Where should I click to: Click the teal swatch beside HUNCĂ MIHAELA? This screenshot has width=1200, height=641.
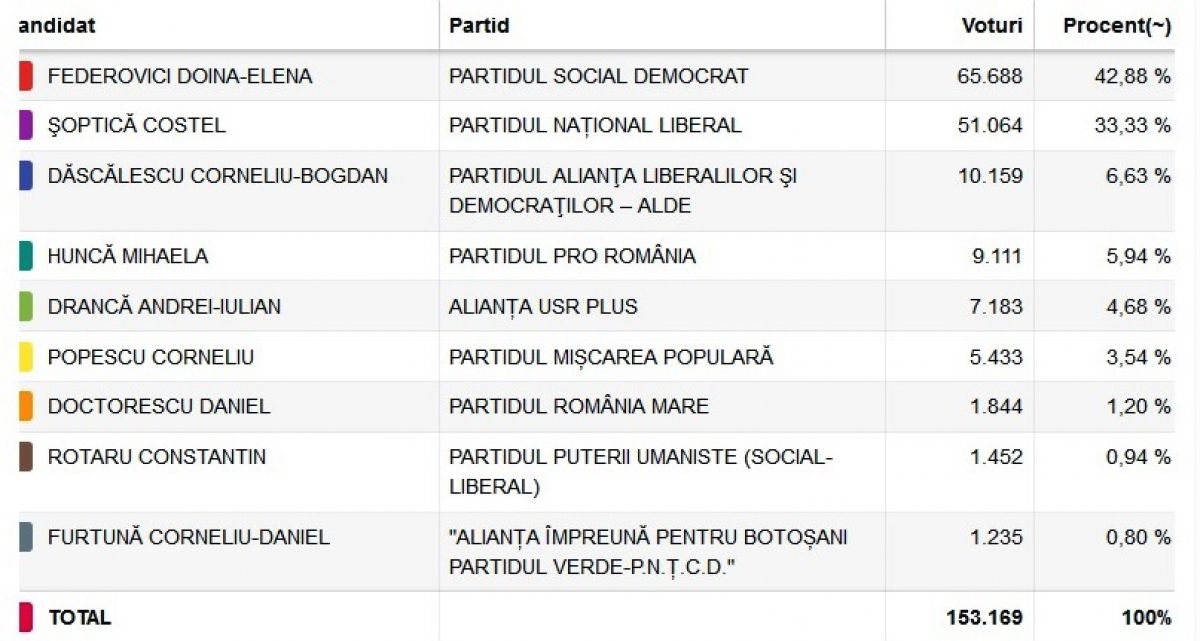click(x=25, y=256)
